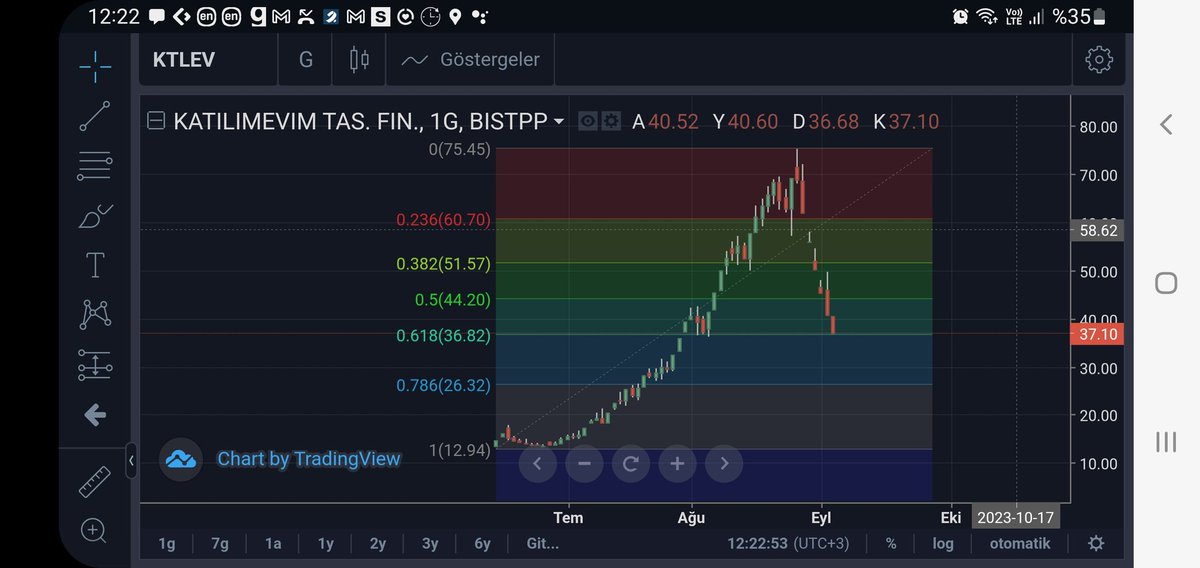Select the 6y time range

(x=482, y=544)
